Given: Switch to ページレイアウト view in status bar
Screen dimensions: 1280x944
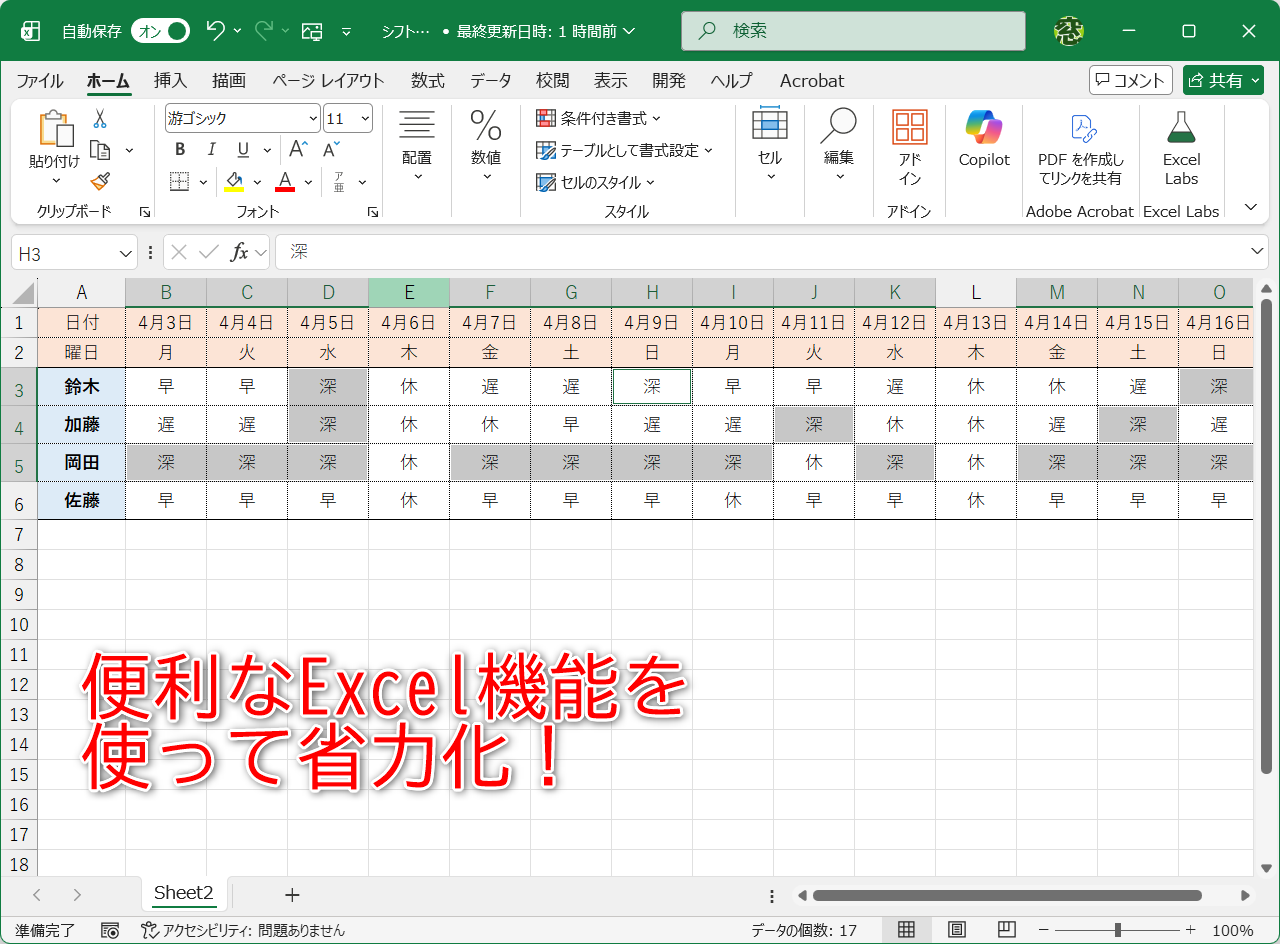Looking at the screenshot, I should pos(956,930).
